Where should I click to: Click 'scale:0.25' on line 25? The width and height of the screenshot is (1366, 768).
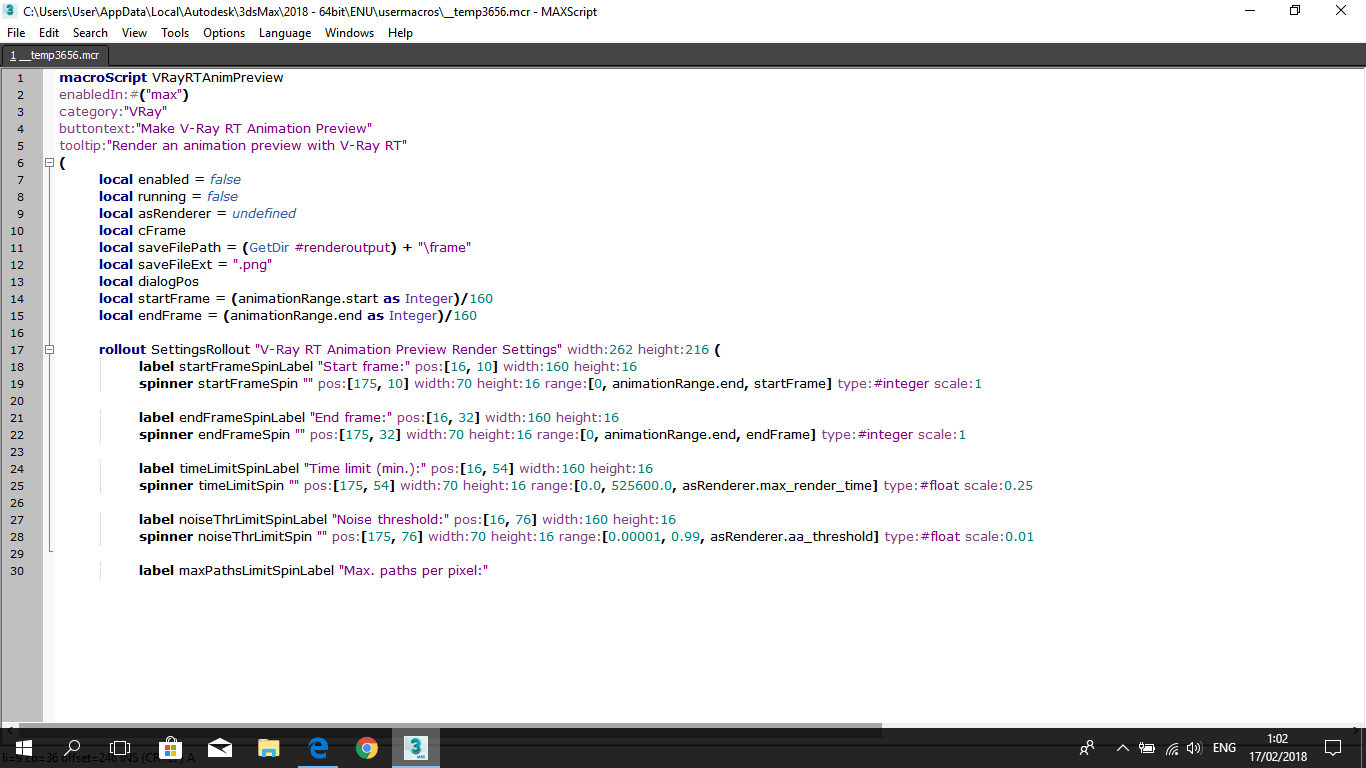coord(998,485)
